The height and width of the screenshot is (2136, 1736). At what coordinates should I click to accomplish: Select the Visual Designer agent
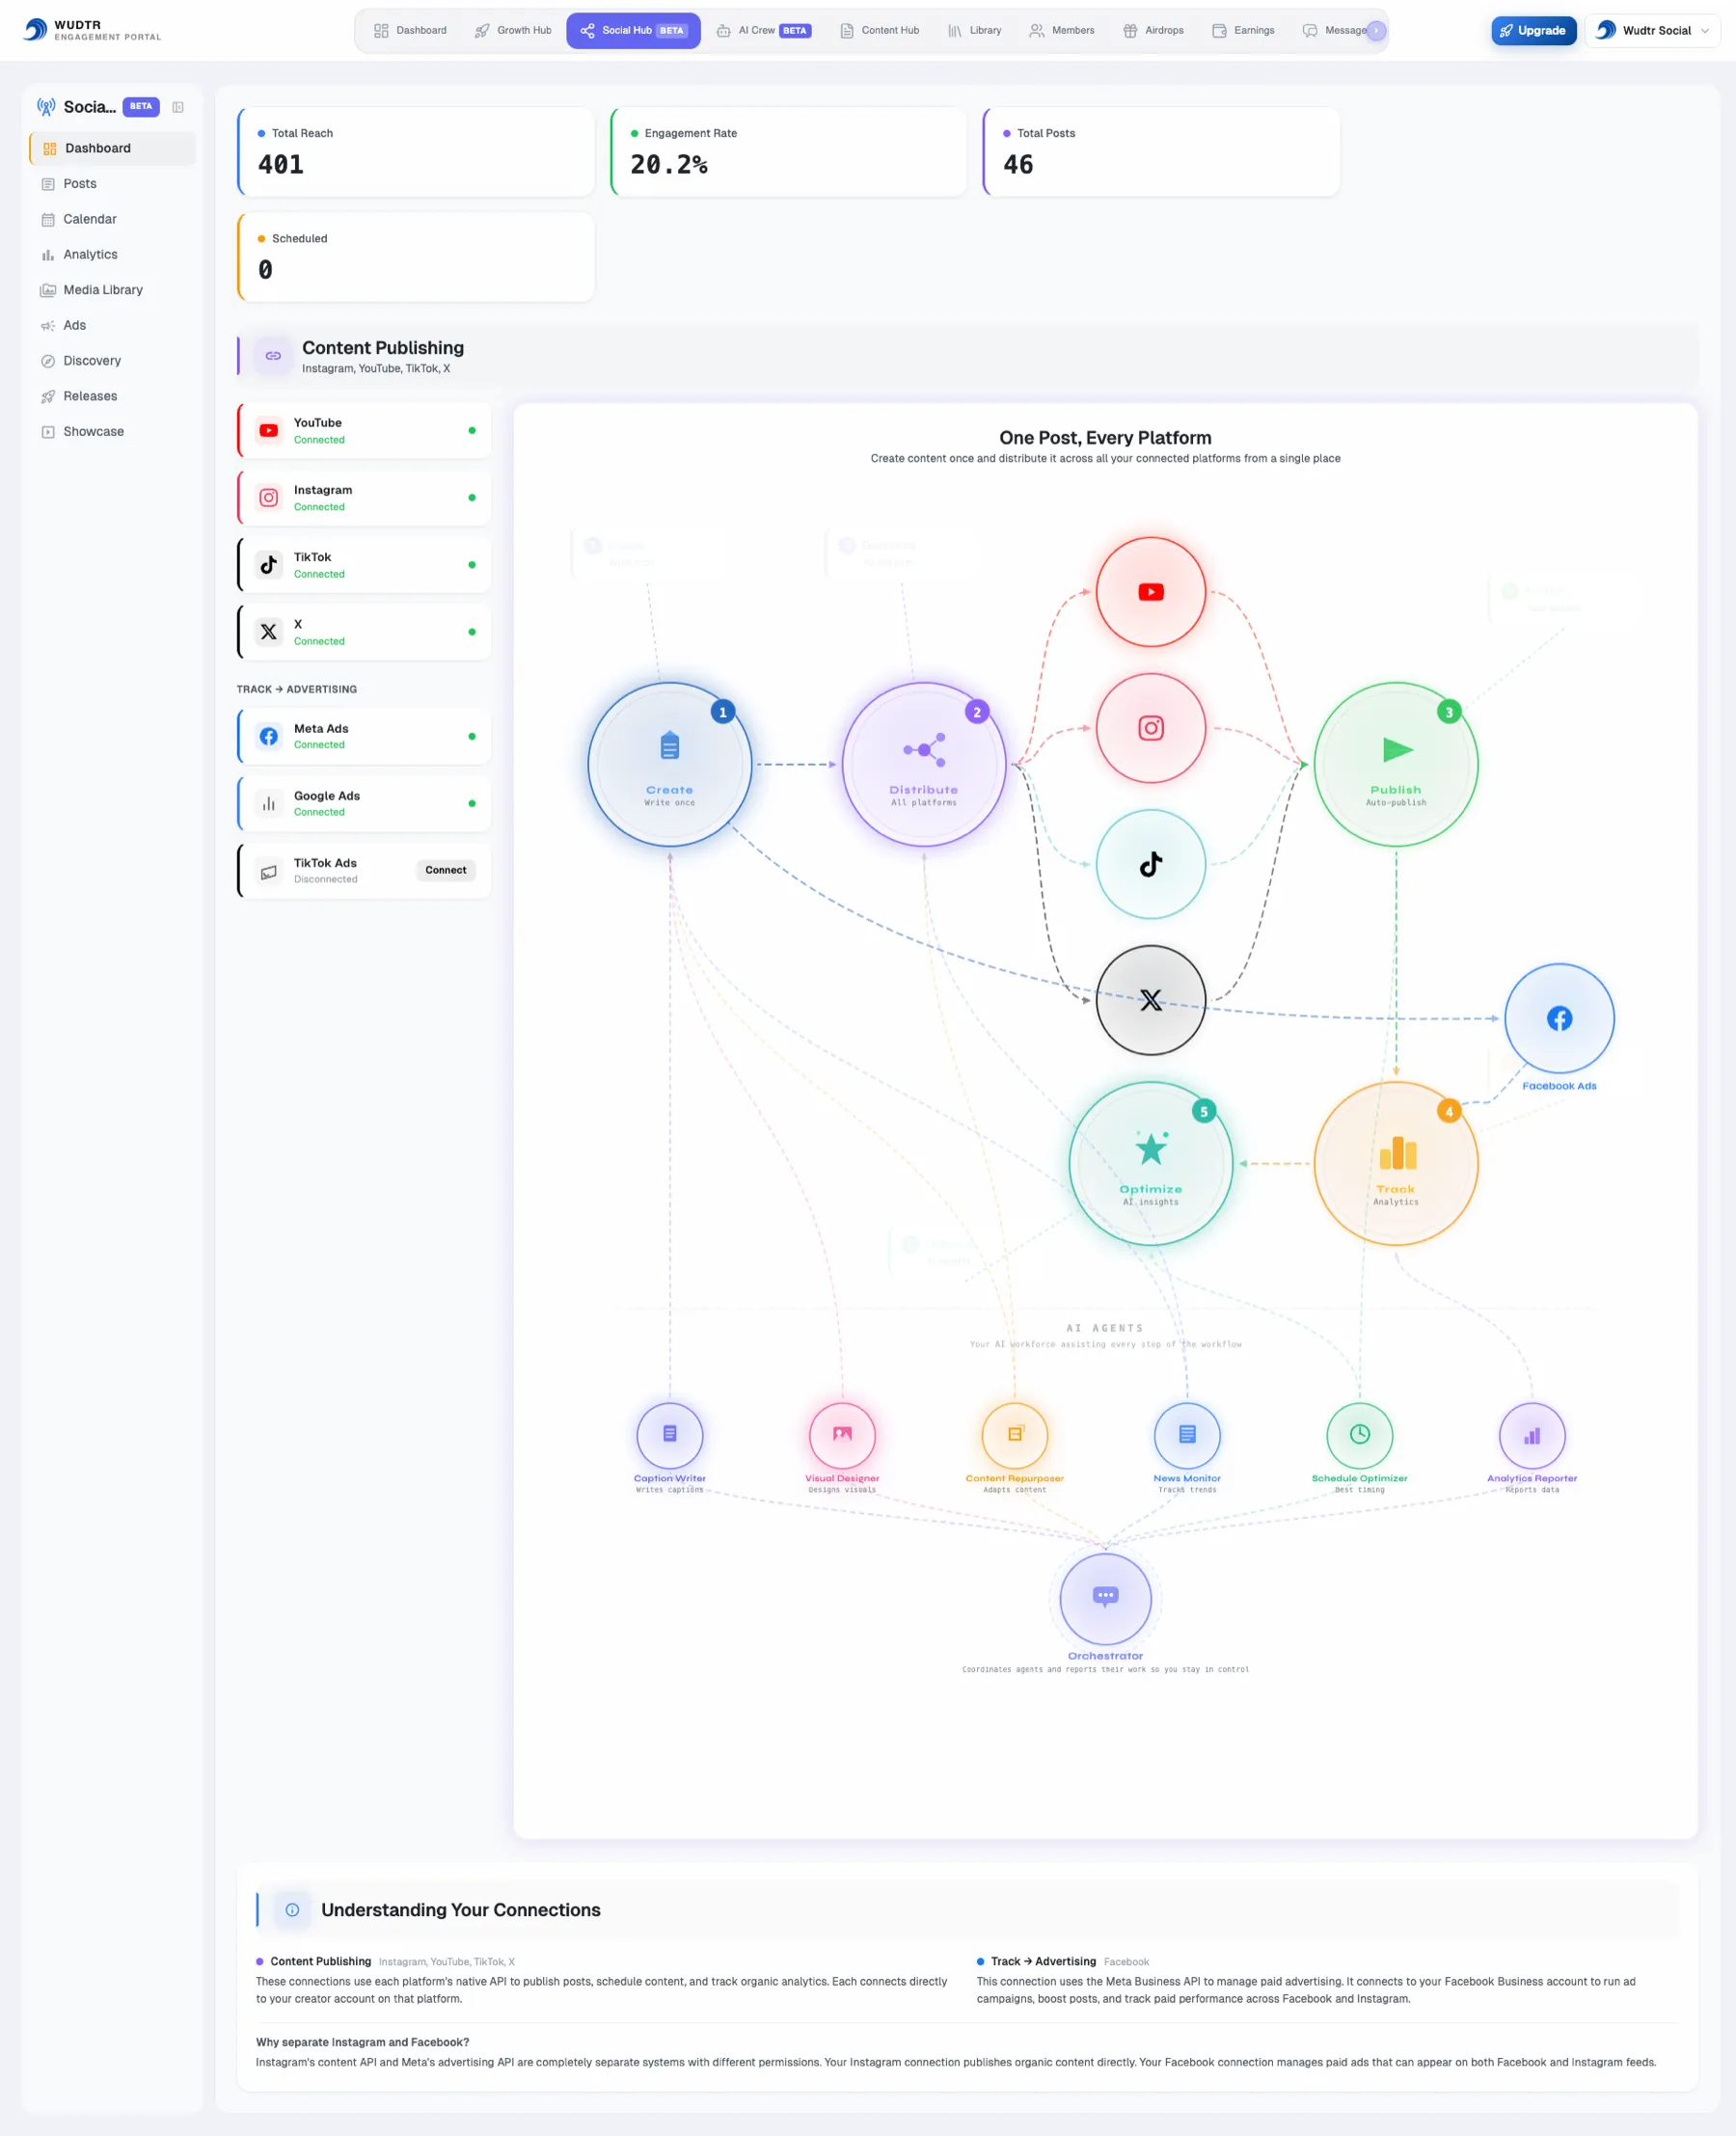click(842, 1435)
